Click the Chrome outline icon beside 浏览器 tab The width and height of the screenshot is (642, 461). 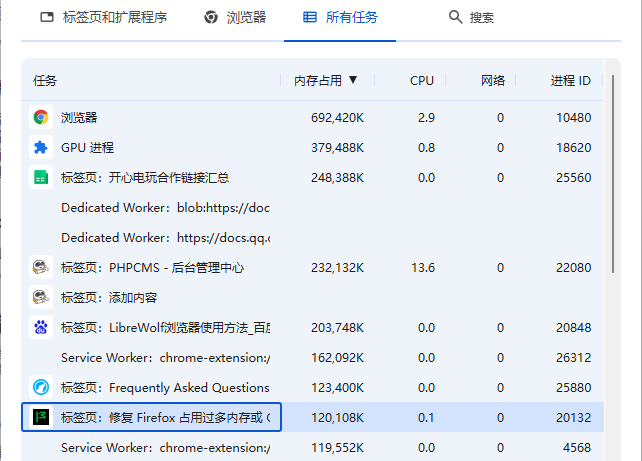click(x=211, y=17)
